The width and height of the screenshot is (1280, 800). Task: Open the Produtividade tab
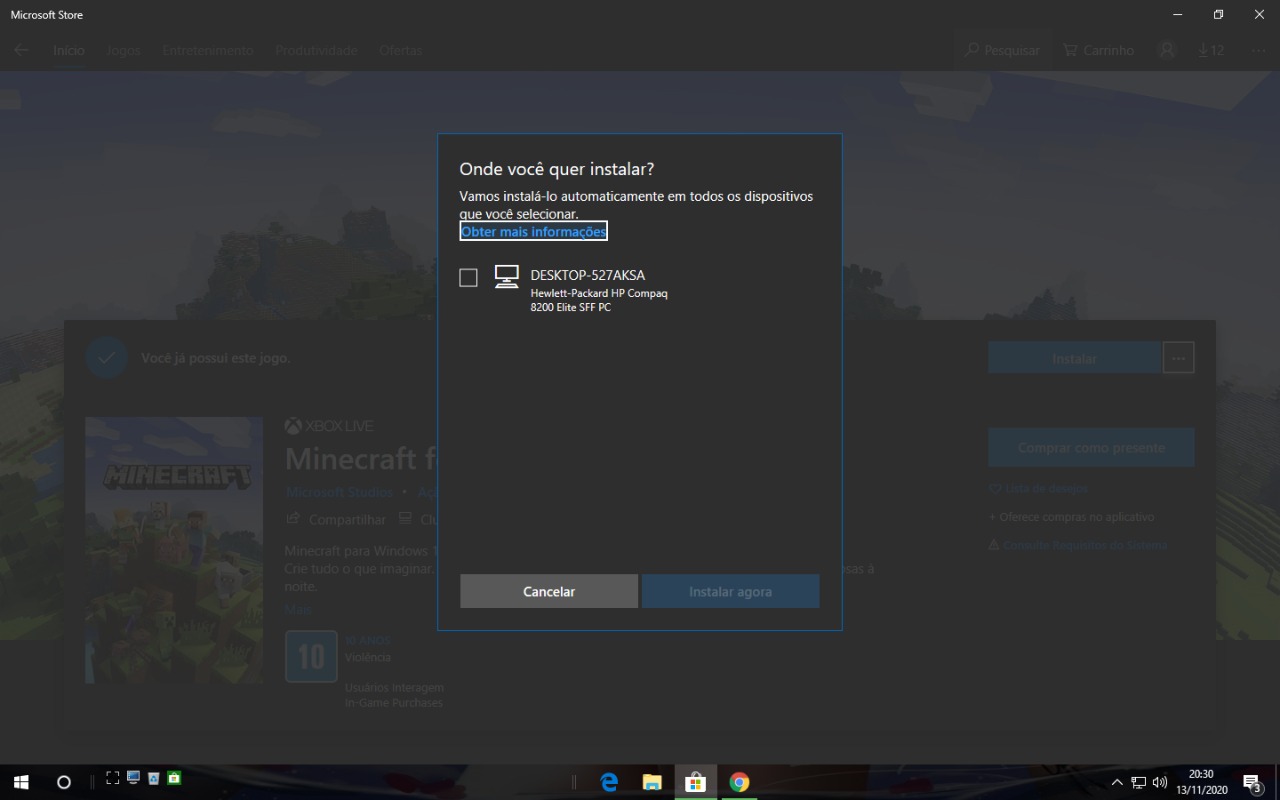(316, 50)
